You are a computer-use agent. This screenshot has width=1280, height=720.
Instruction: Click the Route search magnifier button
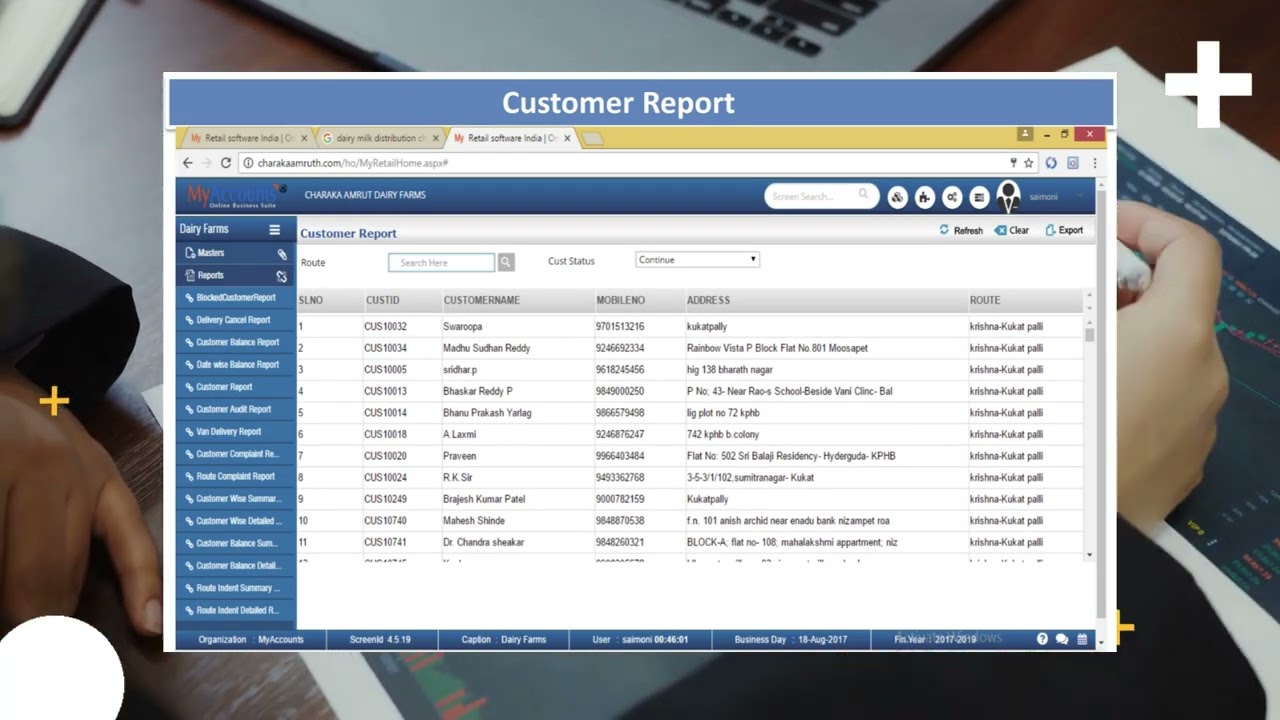point(506,262)
